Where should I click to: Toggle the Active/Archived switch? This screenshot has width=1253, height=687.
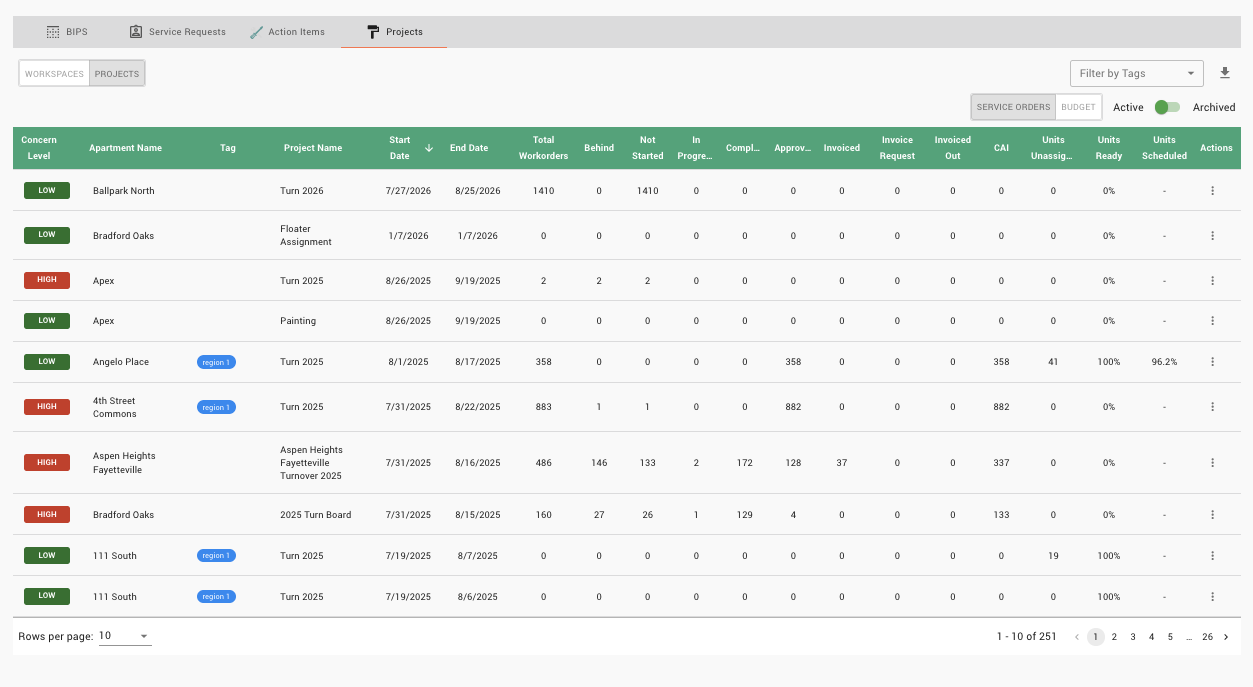click(x=1167, y=107)
